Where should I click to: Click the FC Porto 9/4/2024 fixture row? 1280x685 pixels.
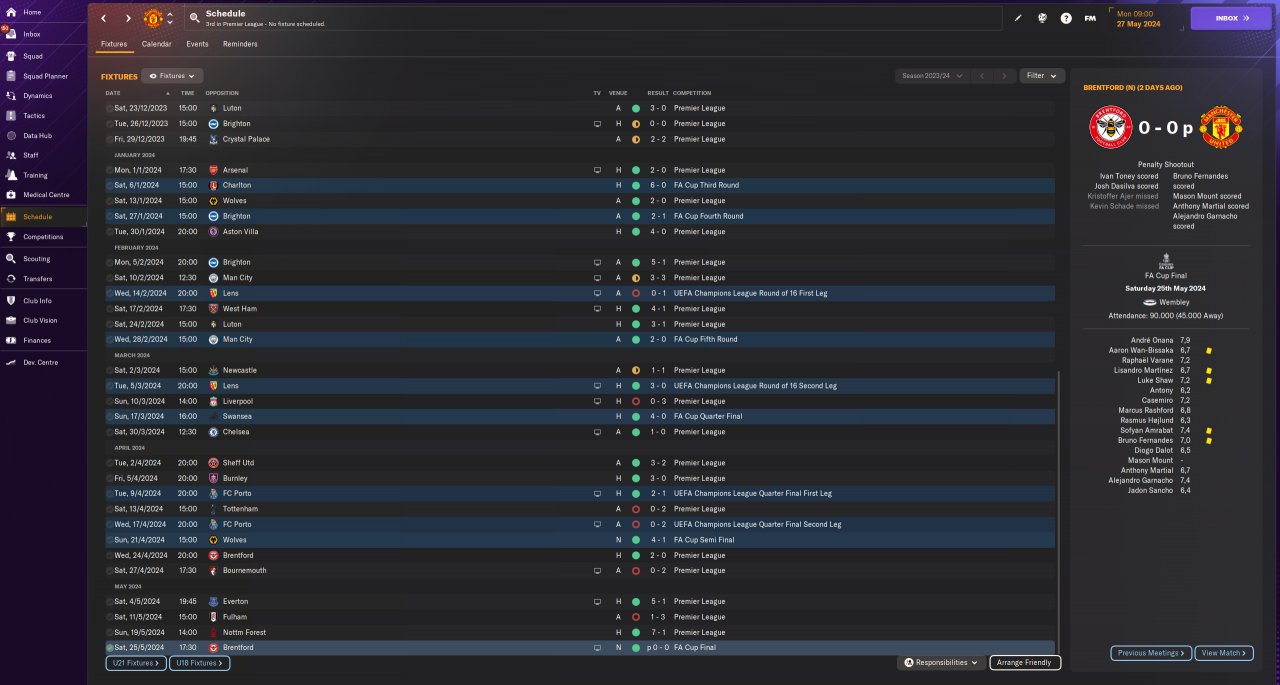(x=579, y=494)
